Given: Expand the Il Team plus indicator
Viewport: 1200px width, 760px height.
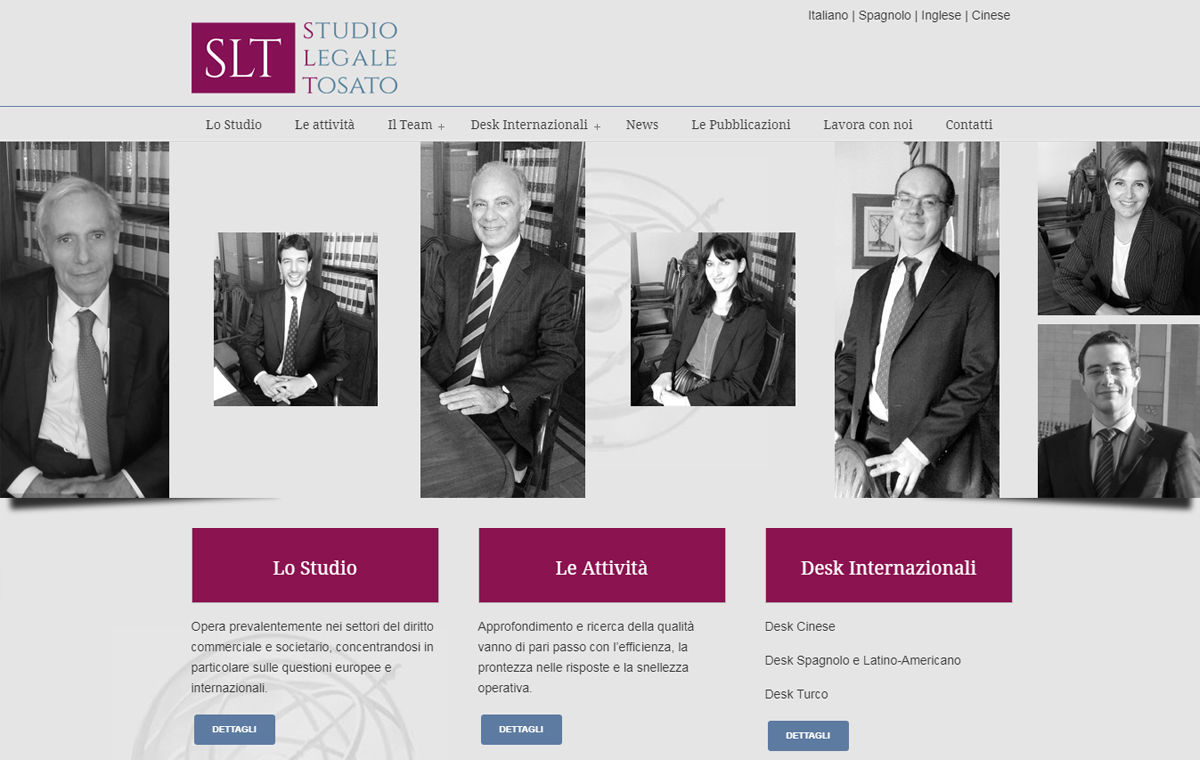Looking at the screenshot, I should [441, 127].
